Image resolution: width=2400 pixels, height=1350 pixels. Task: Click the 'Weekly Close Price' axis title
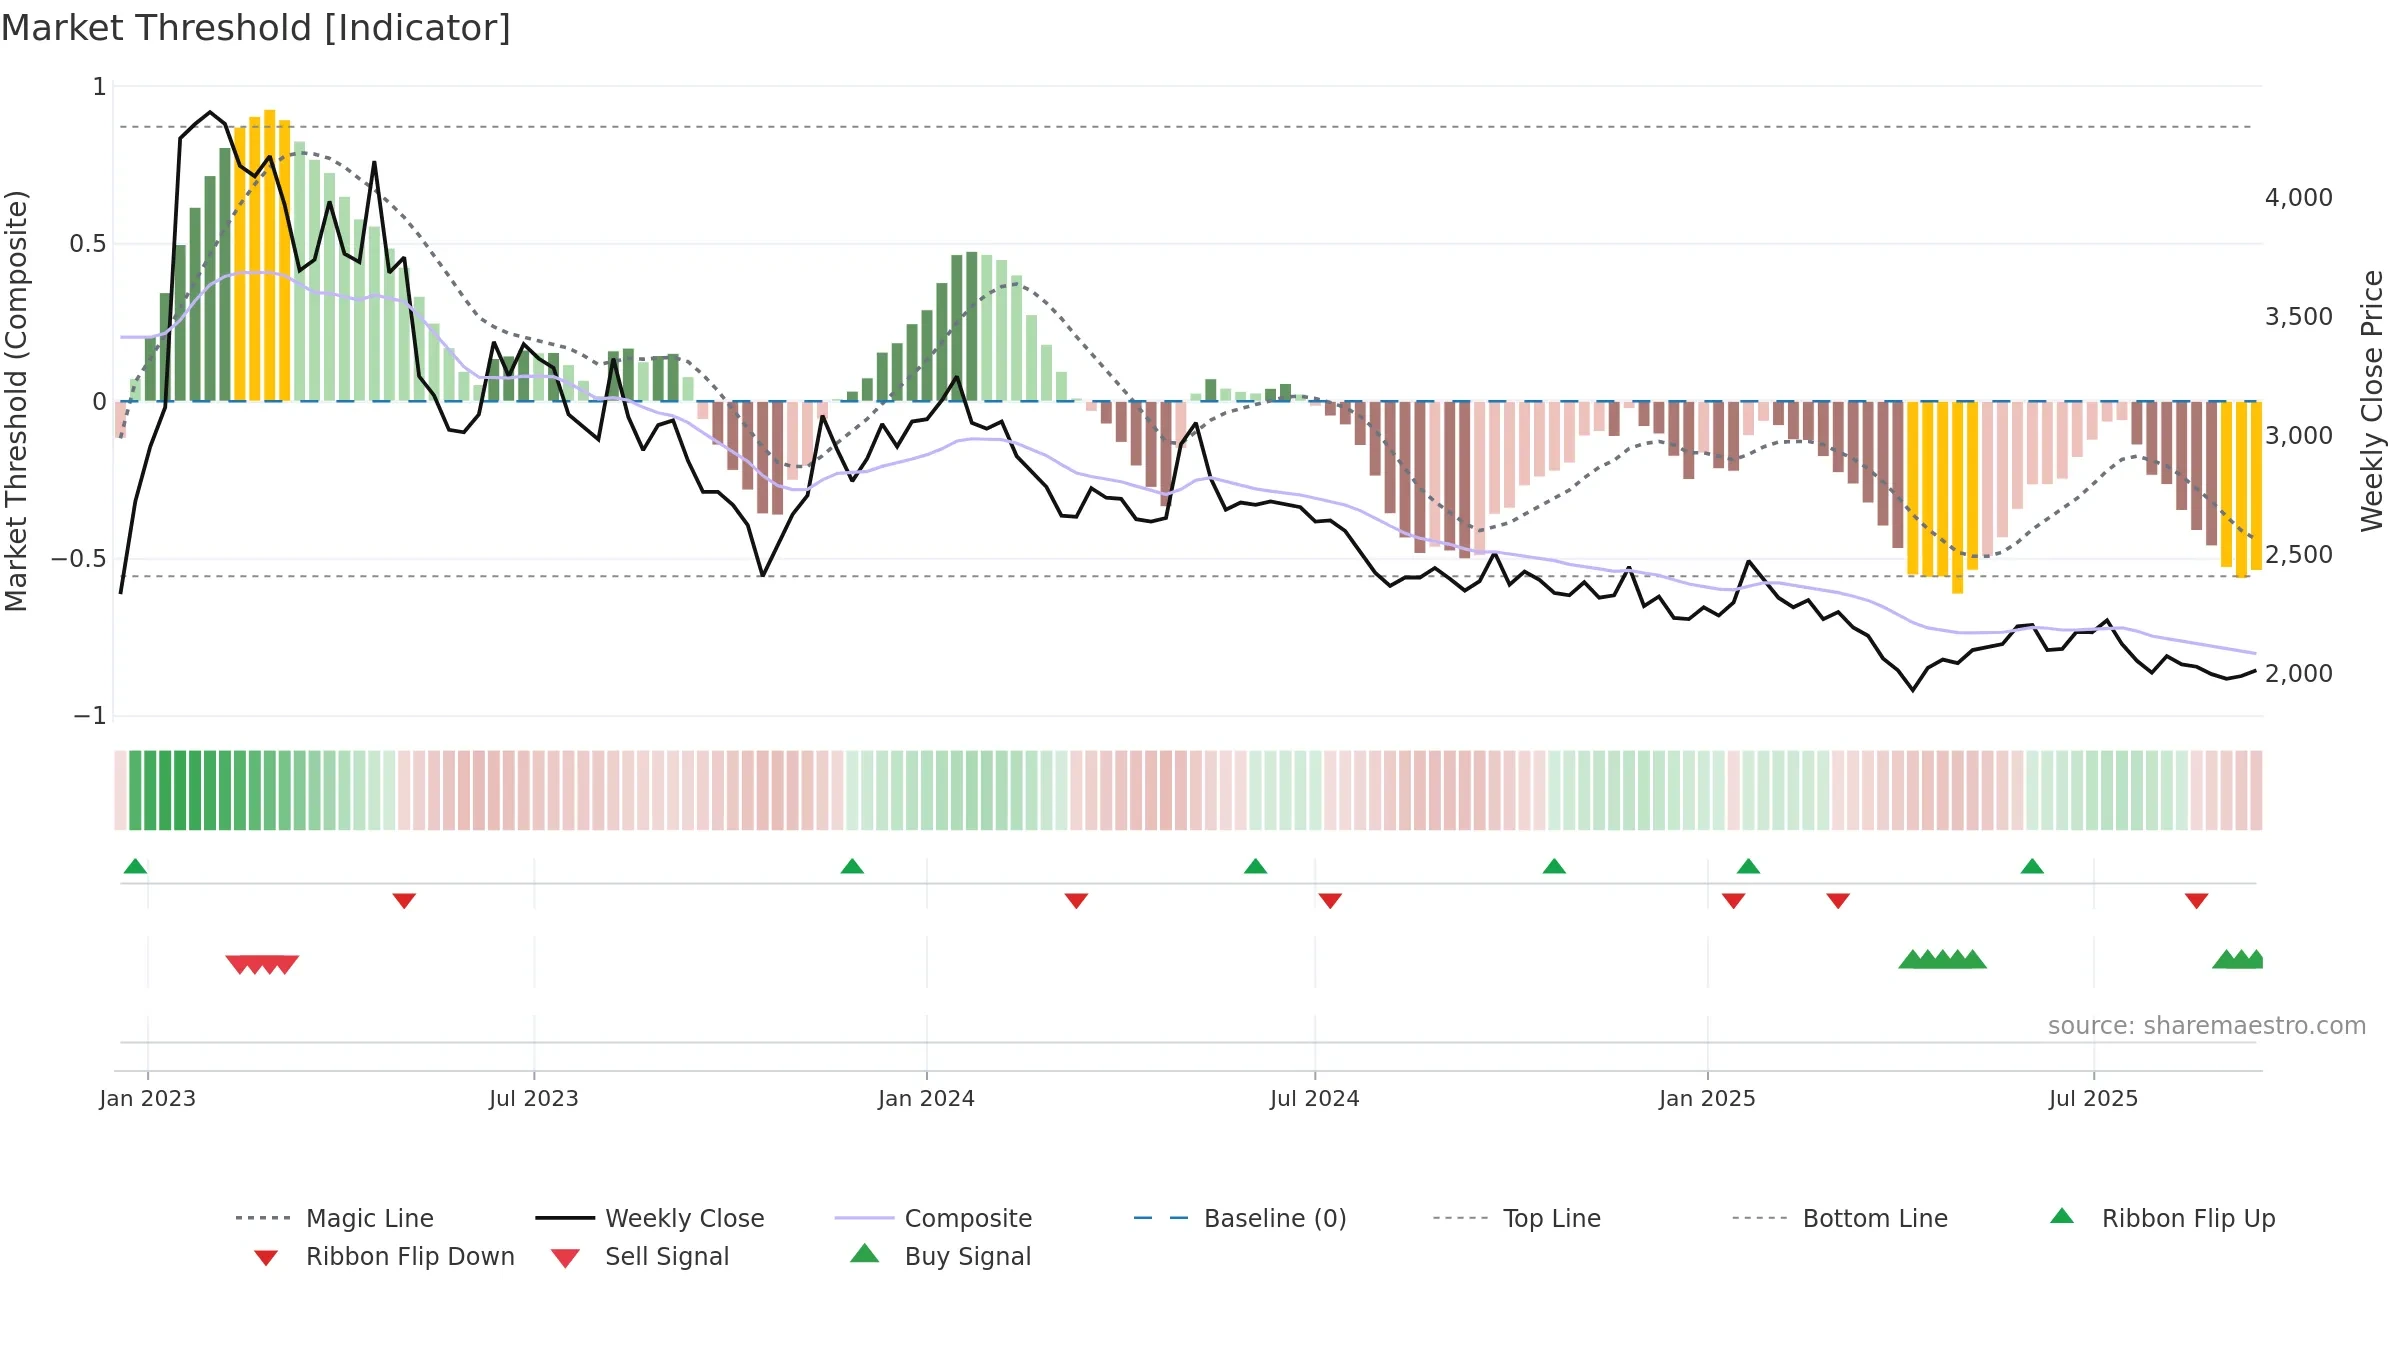pos(2372,400)
